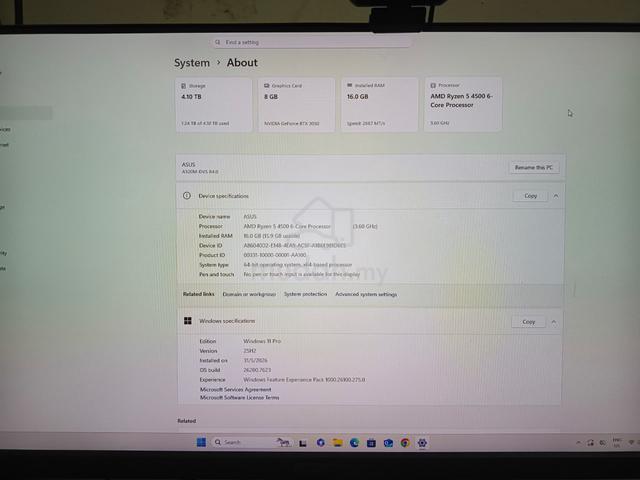The height and width of the screenshot is (480, 640).
Task: Copy the Windows specifications
Action: [529, 322]
